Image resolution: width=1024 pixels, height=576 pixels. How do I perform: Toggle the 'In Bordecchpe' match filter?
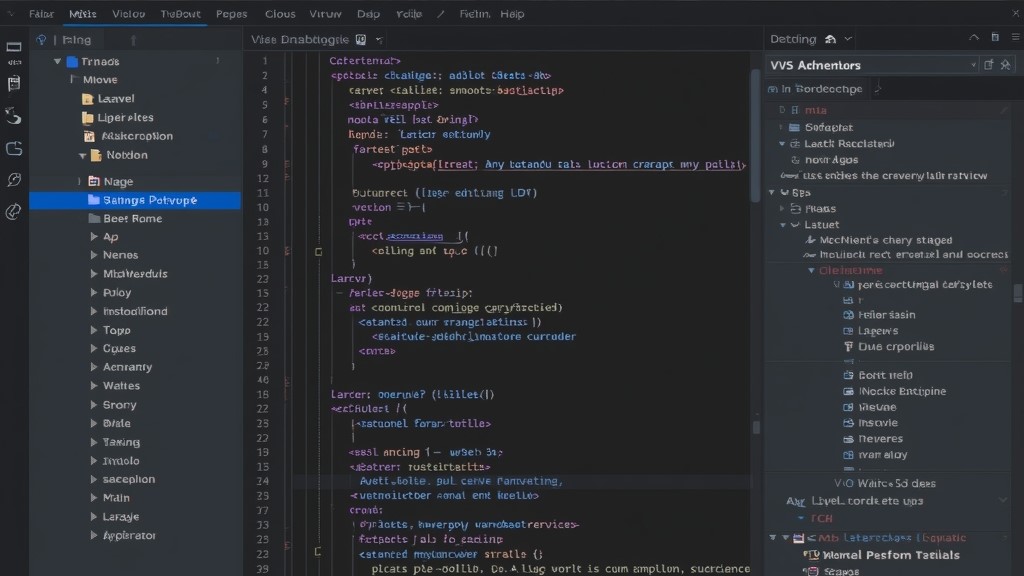click(772, 88)
